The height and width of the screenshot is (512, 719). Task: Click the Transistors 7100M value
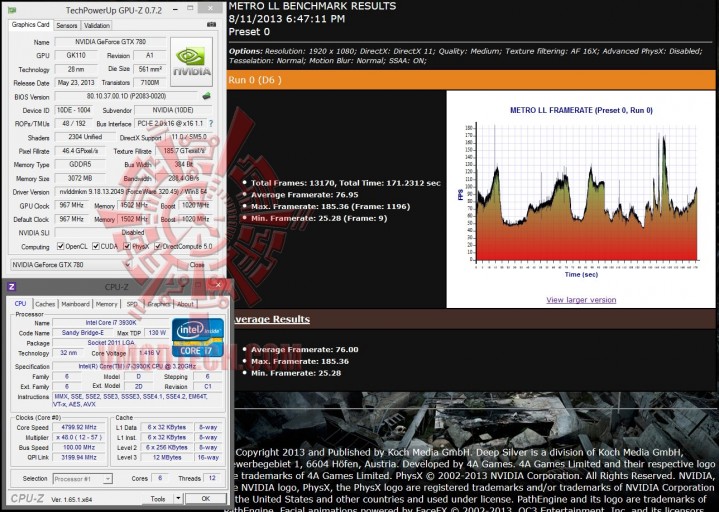150,83
